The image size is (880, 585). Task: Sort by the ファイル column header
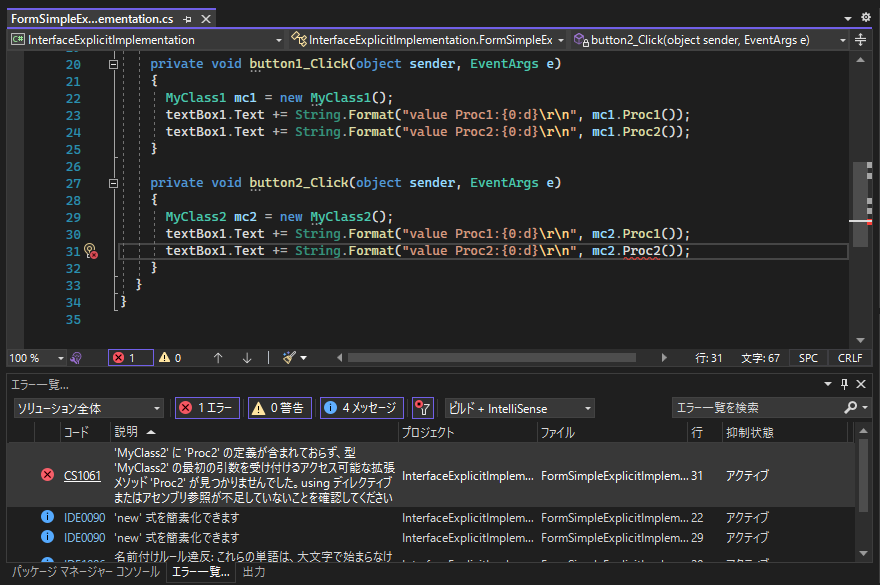612,432
